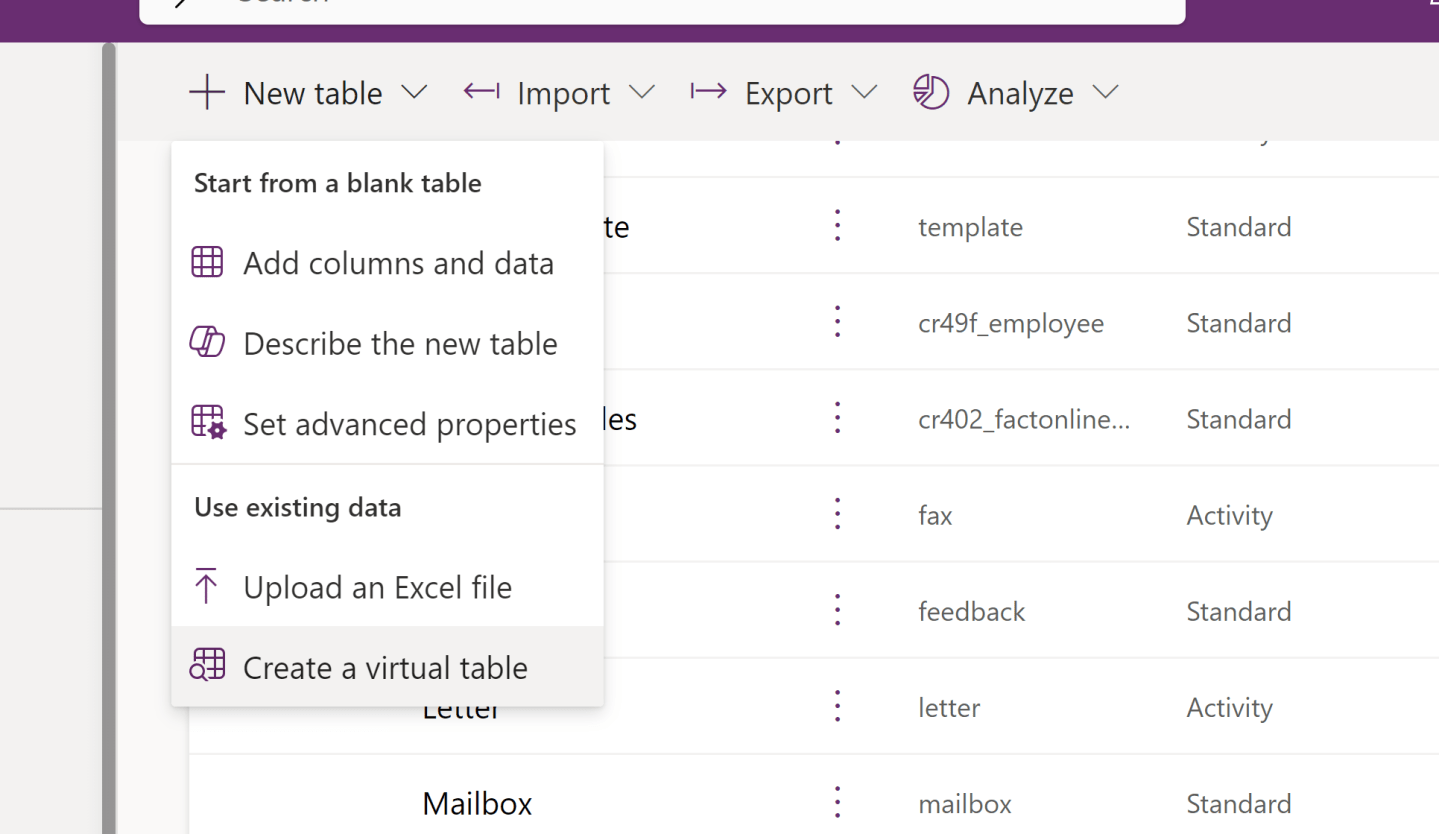
Task: Click the Add columns and data grid icon
Action: click(x=207, y=262)
